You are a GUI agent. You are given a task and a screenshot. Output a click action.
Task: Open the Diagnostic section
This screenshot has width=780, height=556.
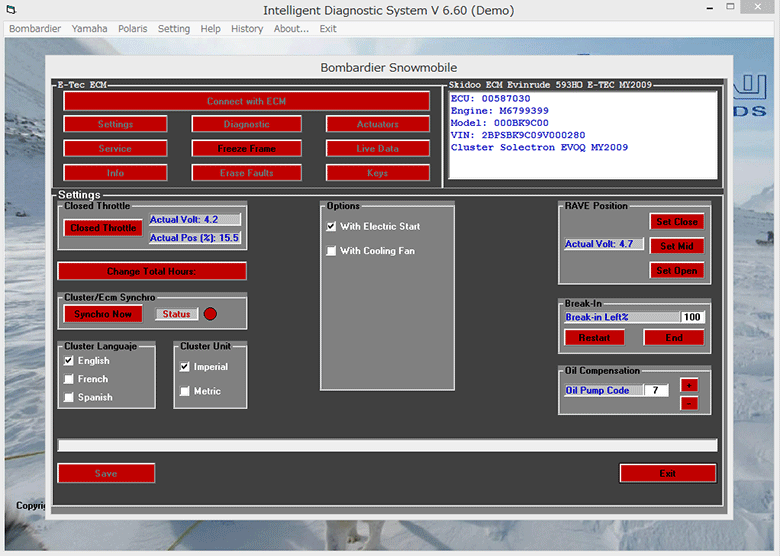coord(247,124)
